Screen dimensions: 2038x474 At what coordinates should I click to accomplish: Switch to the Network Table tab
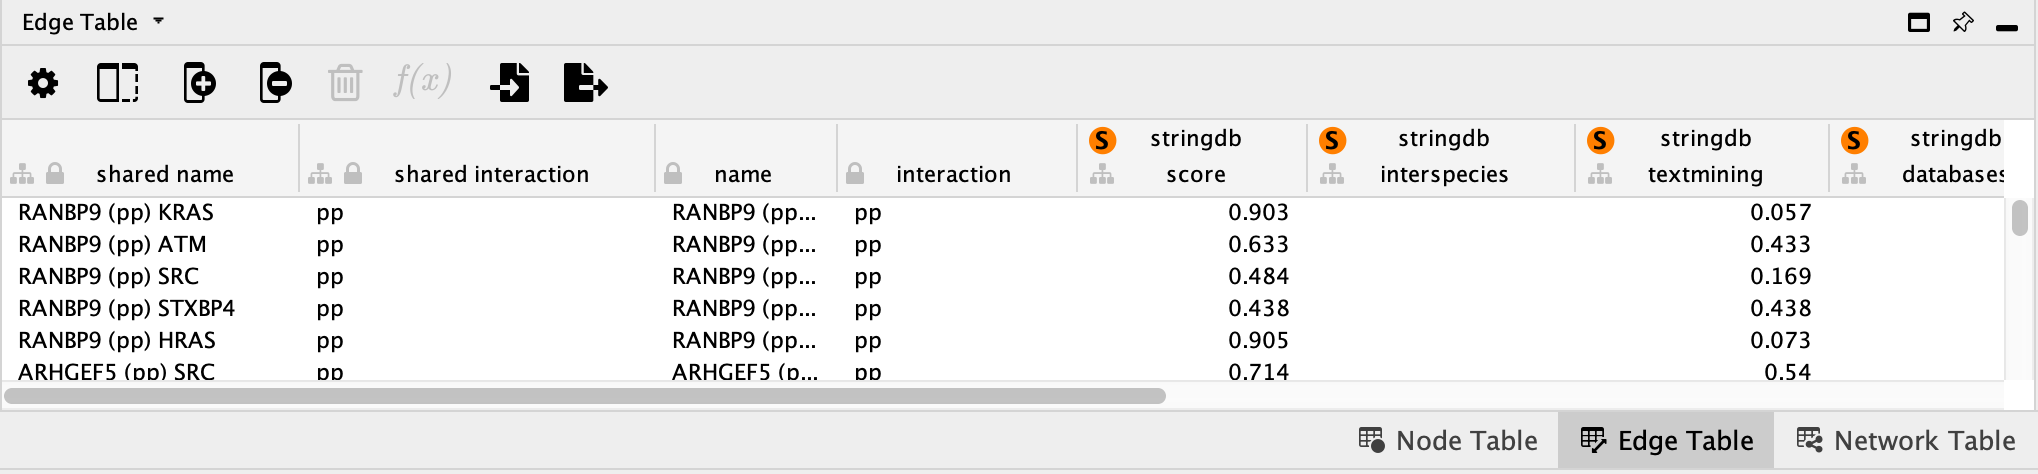tap(1905, 440)
